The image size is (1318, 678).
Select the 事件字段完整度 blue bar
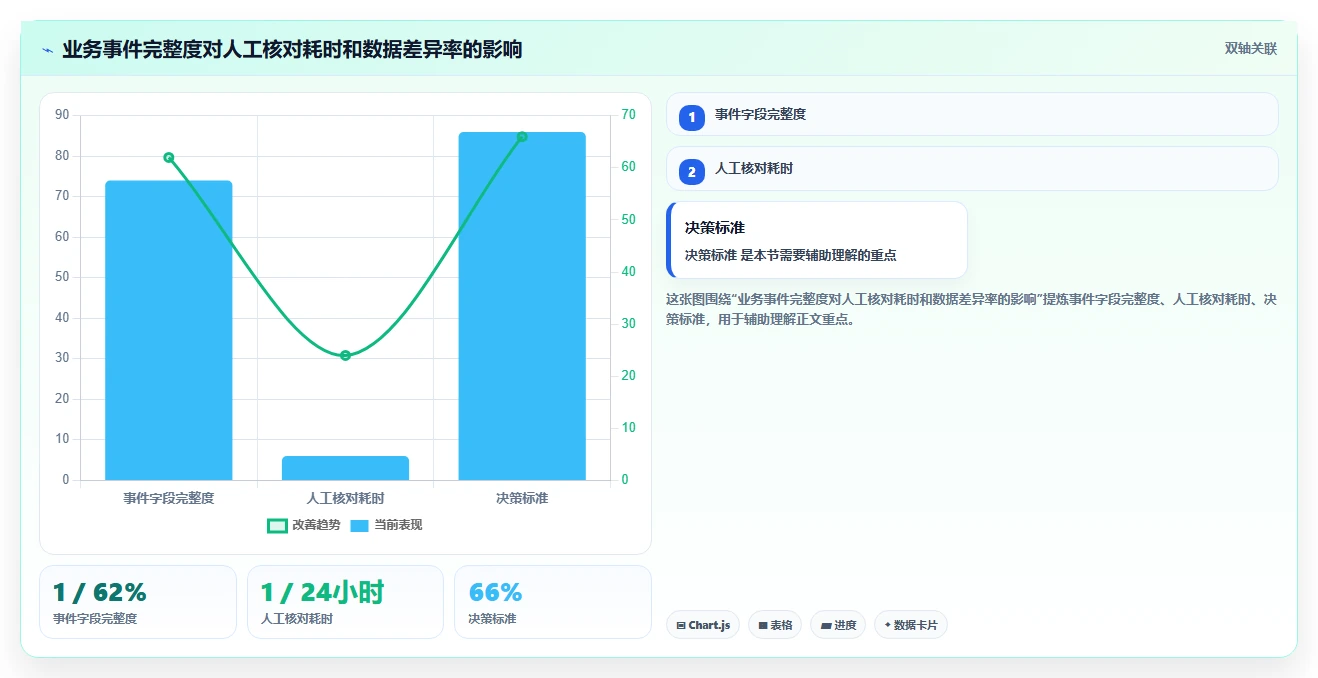pos(169,330)
